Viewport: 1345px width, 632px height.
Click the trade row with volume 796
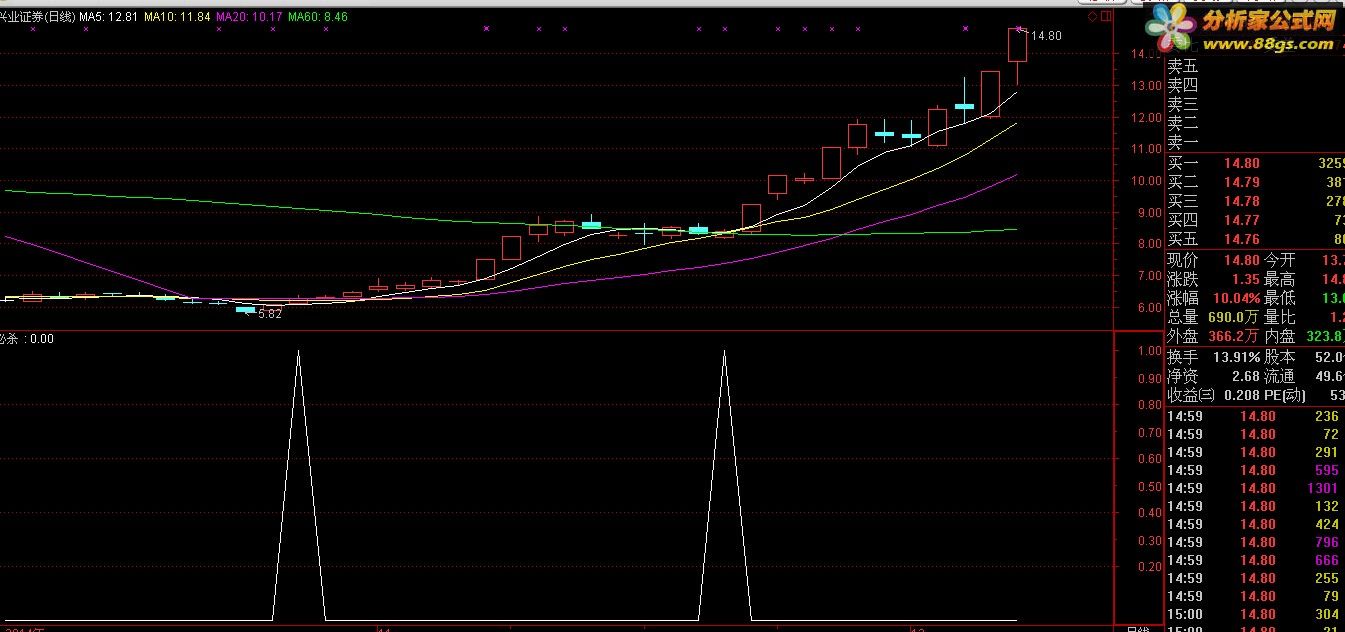point(1255,542)
